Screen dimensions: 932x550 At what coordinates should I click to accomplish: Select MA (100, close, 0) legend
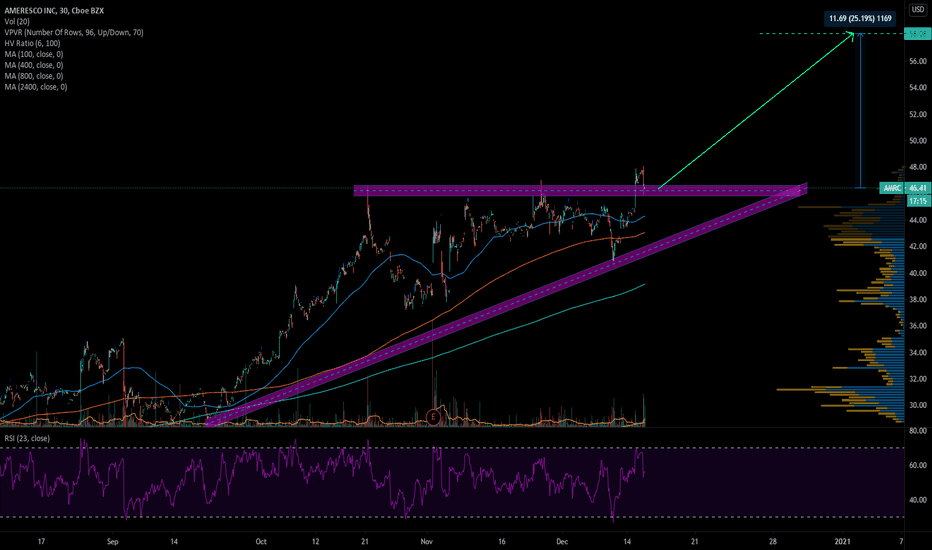coord(34,54)
